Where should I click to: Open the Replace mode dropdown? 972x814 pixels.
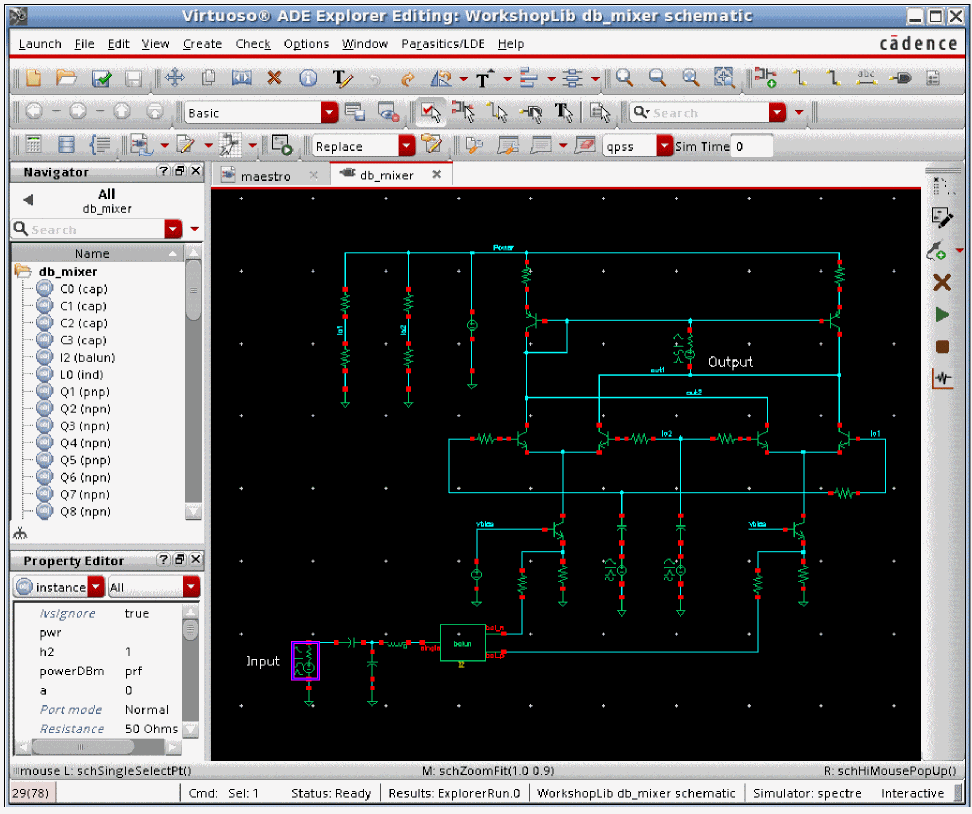[406, 146]
